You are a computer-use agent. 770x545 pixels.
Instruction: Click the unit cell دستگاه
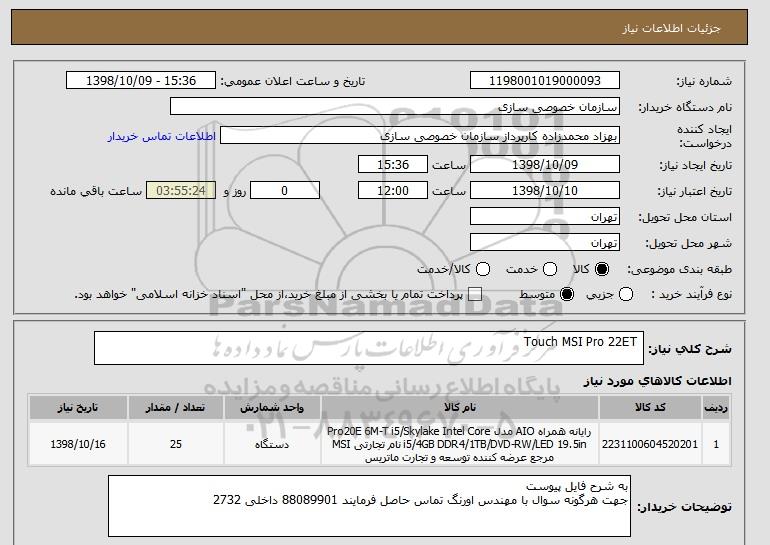click(272, 444)
